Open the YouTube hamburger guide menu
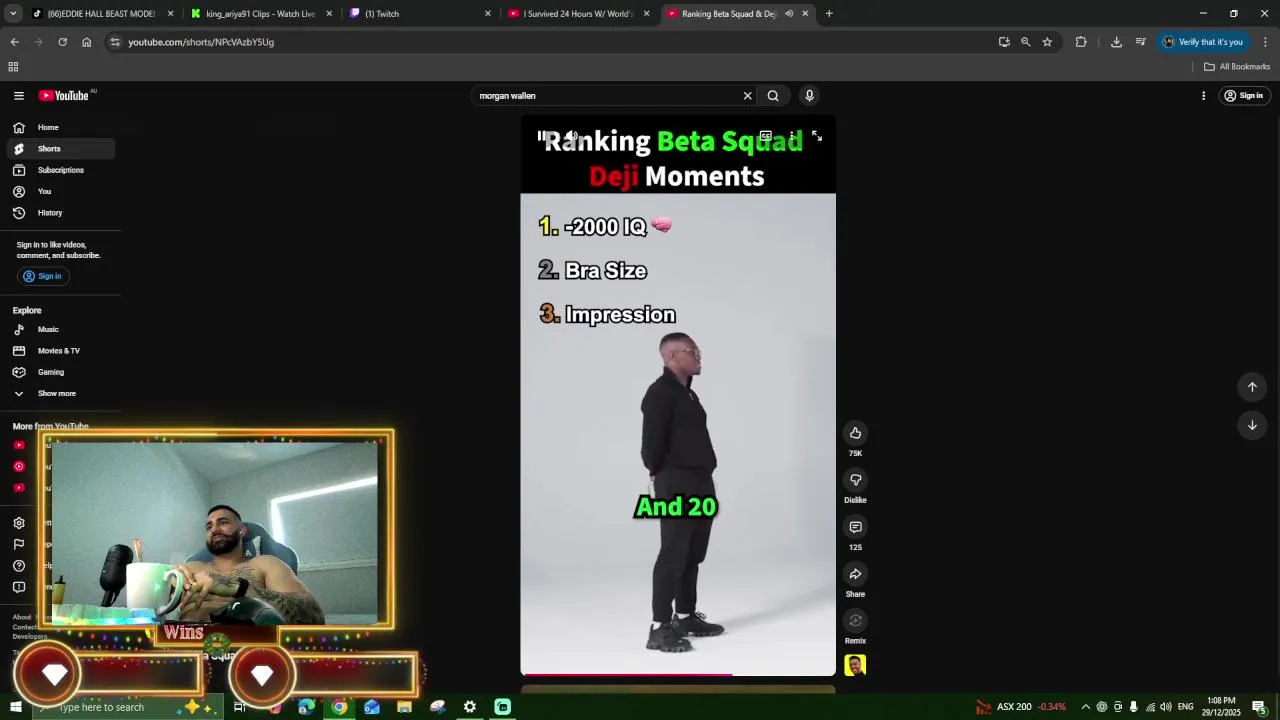Screen dimensions: 1280x720 tap(19, 96)
